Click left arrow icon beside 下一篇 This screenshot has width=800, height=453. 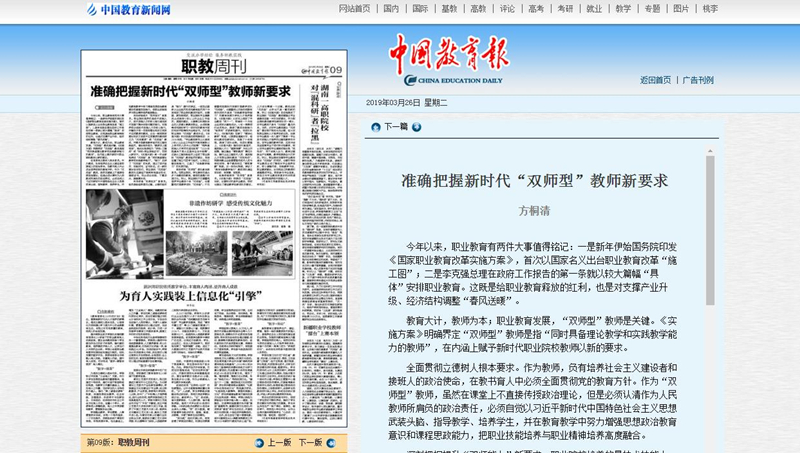(375, 127)
